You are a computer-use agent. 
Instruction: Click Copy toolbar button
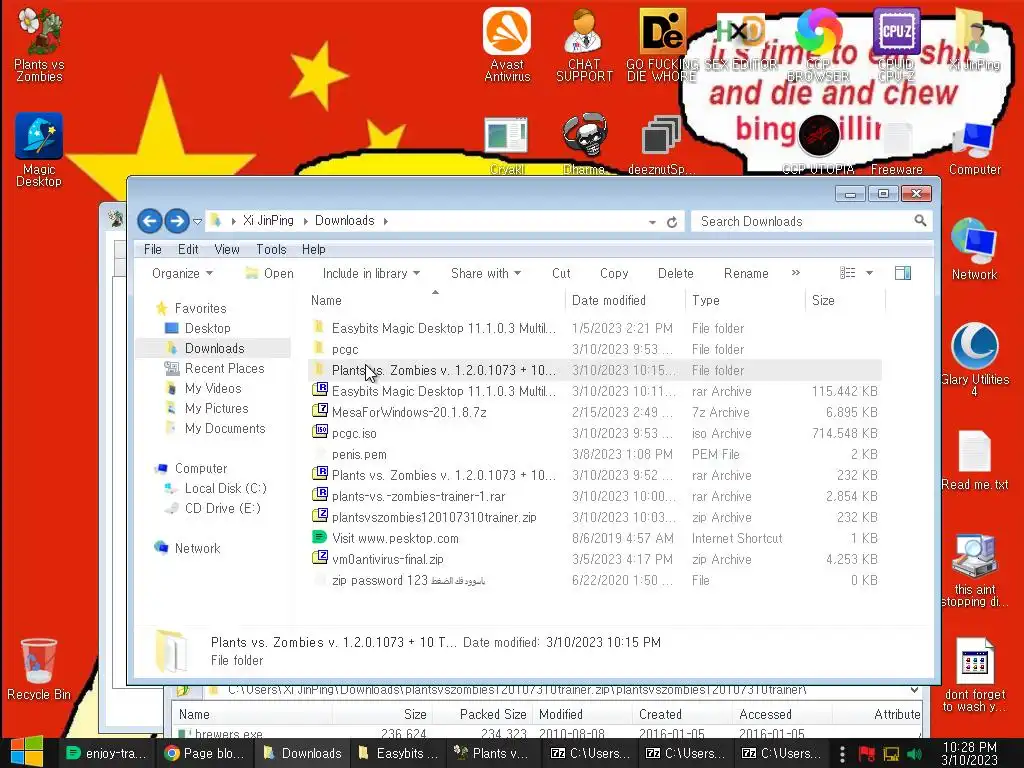pyautogui.click(x=614, y=273)
